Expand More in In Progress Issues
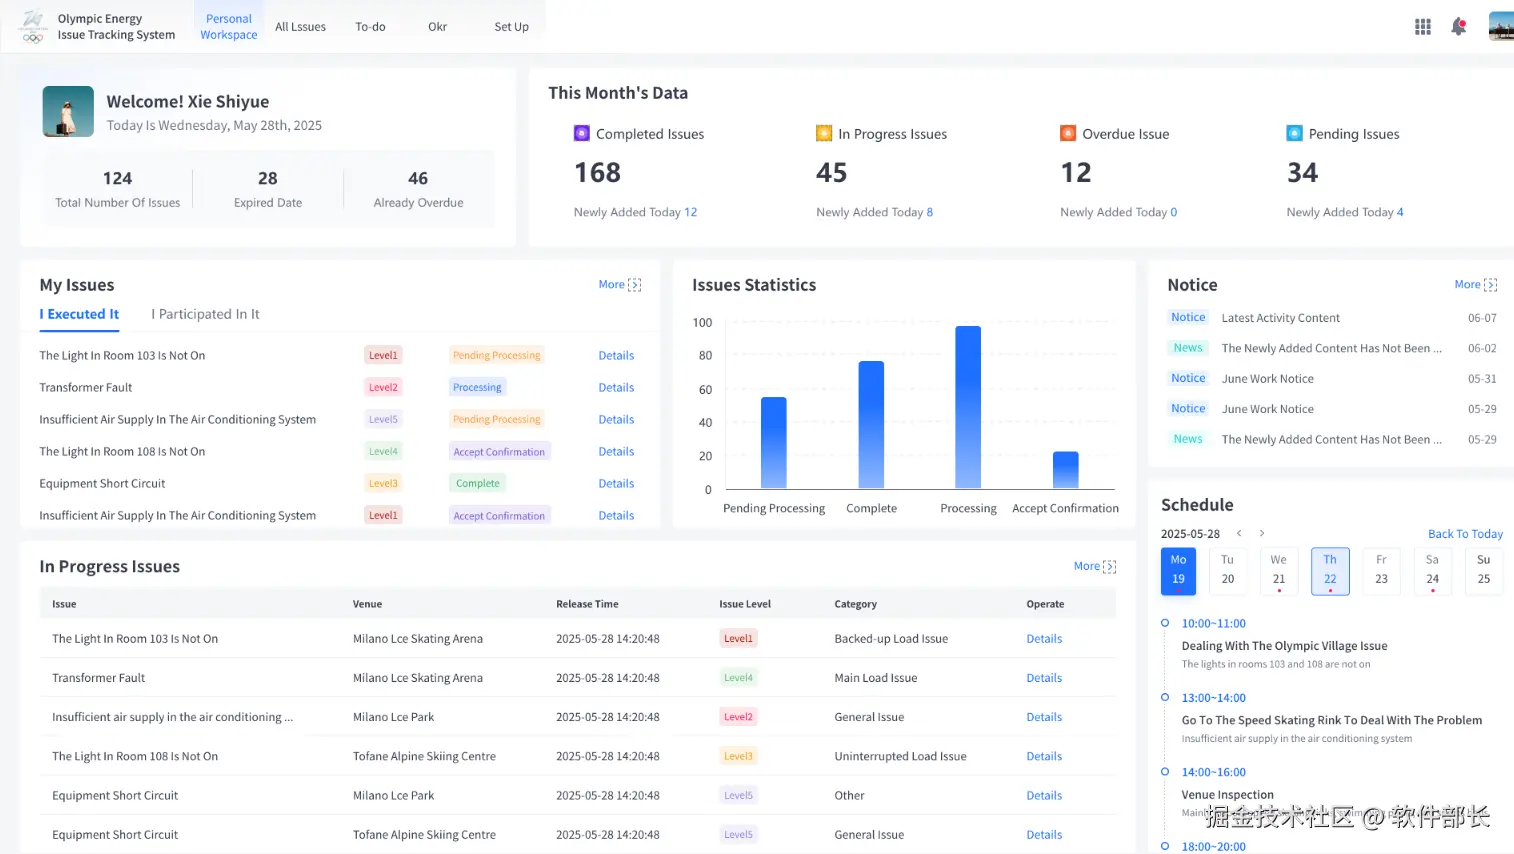This screenshot has height=854, width=1514. 1095,566
